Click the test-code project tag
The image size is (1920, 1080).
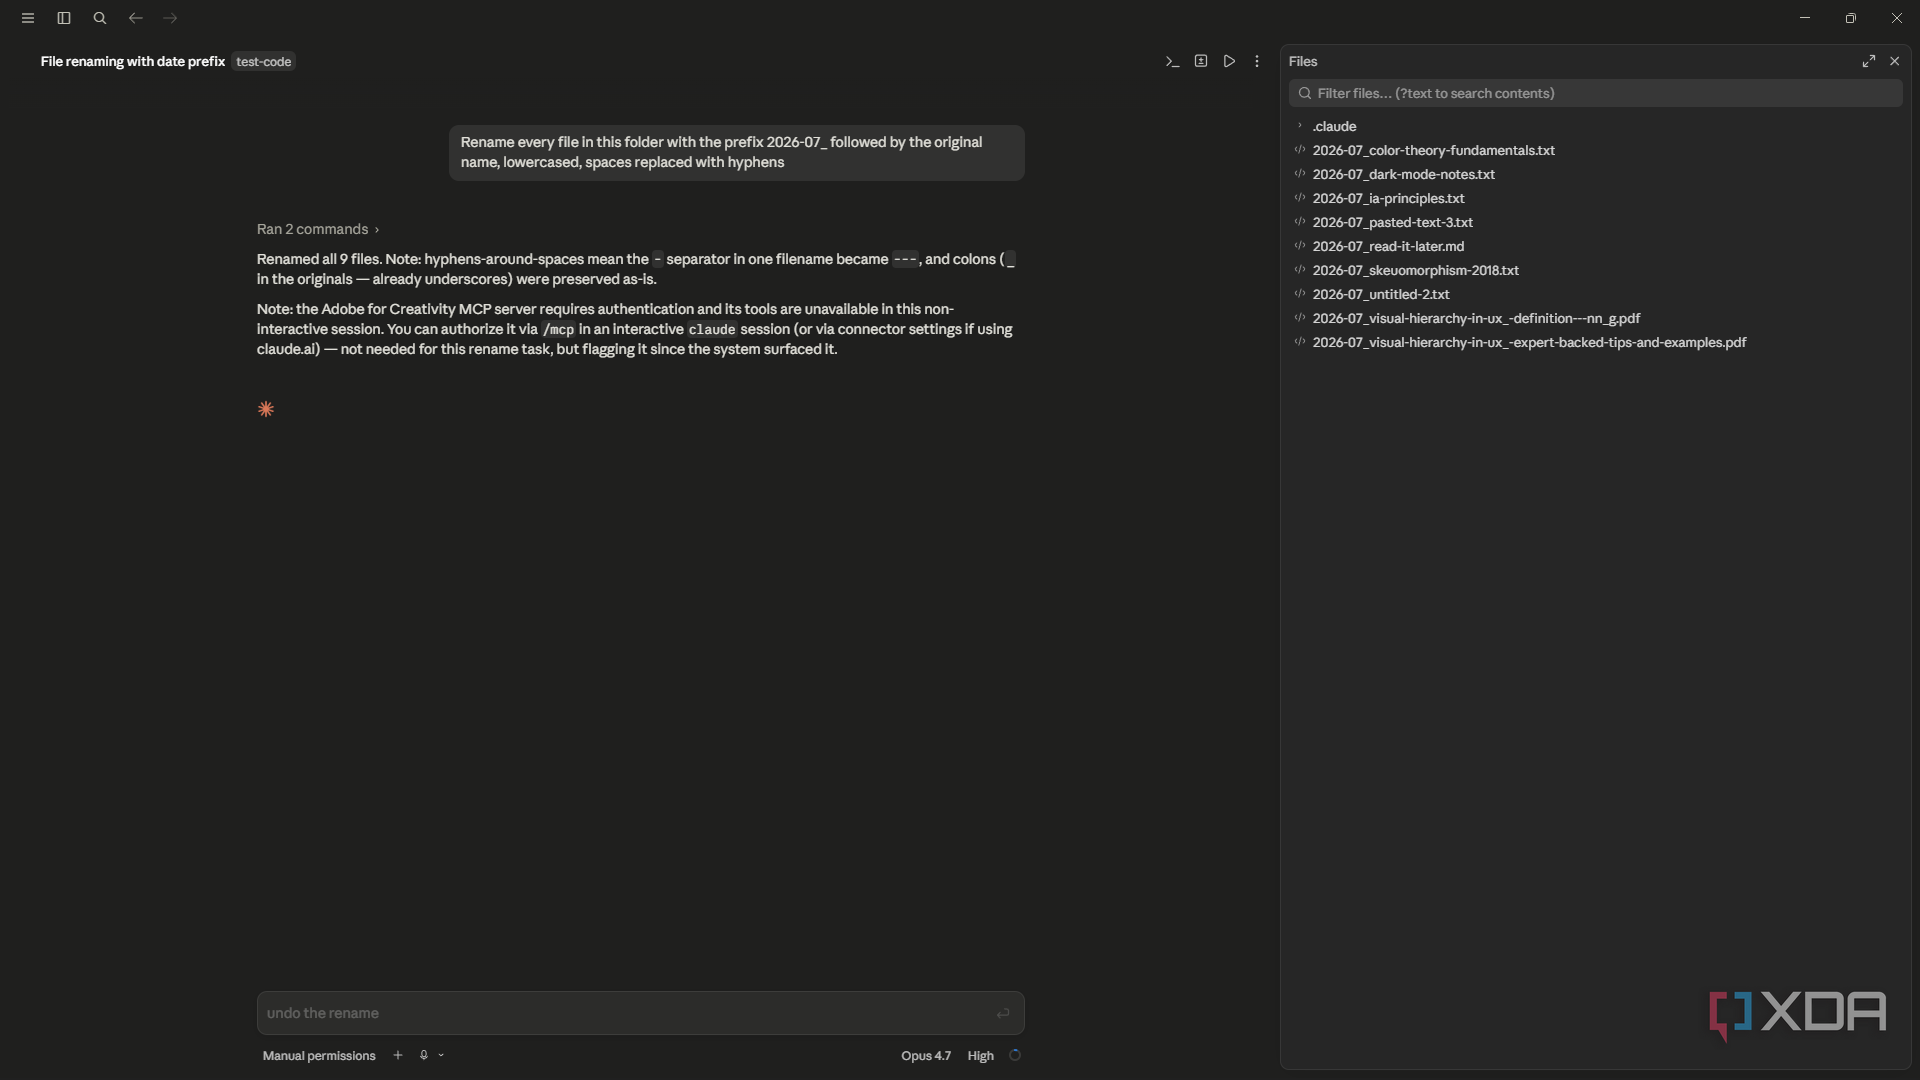[x=264, y=61]
